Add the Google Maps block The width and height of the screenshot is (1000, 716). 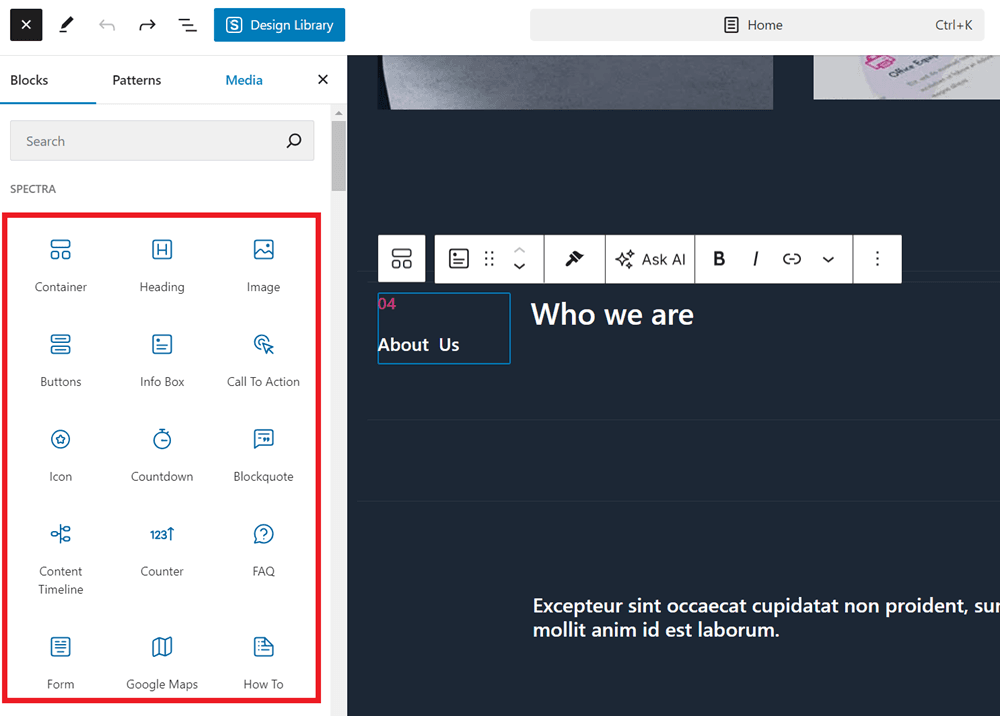coord(162,661)
